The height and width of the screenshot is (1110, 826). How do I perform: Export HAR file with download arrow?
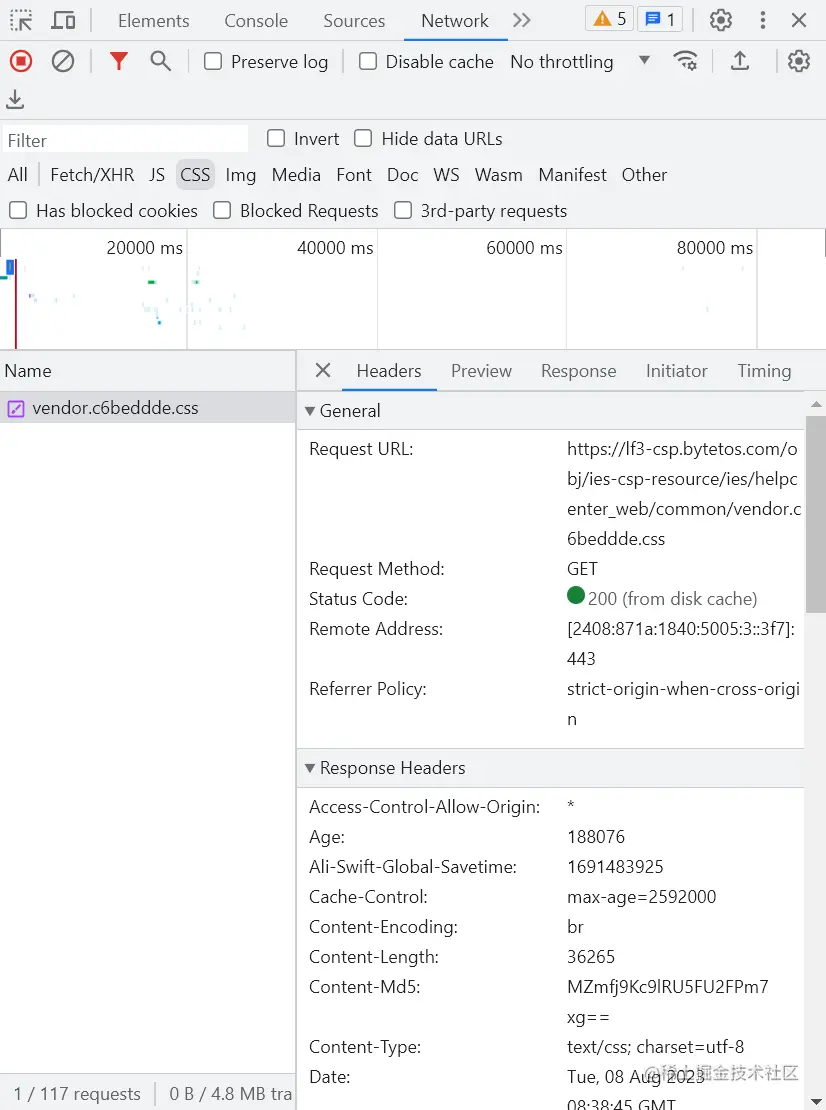pos(15,100)
